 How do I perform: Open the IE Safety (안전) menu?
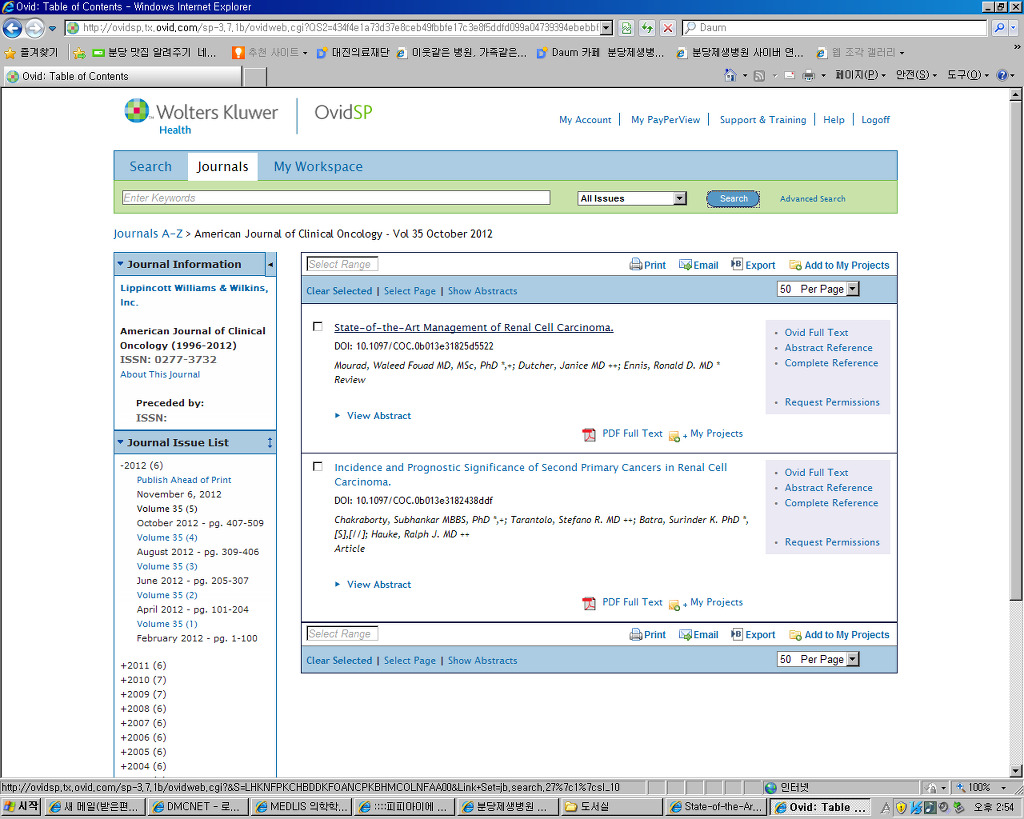tap(916, 75)
